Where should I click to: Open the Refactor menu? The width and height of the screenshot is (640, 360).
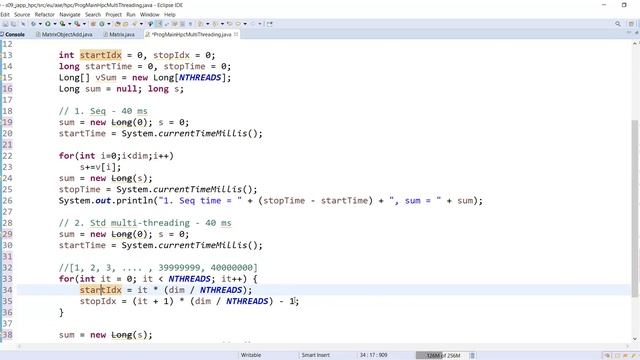[x=44, y=15]
